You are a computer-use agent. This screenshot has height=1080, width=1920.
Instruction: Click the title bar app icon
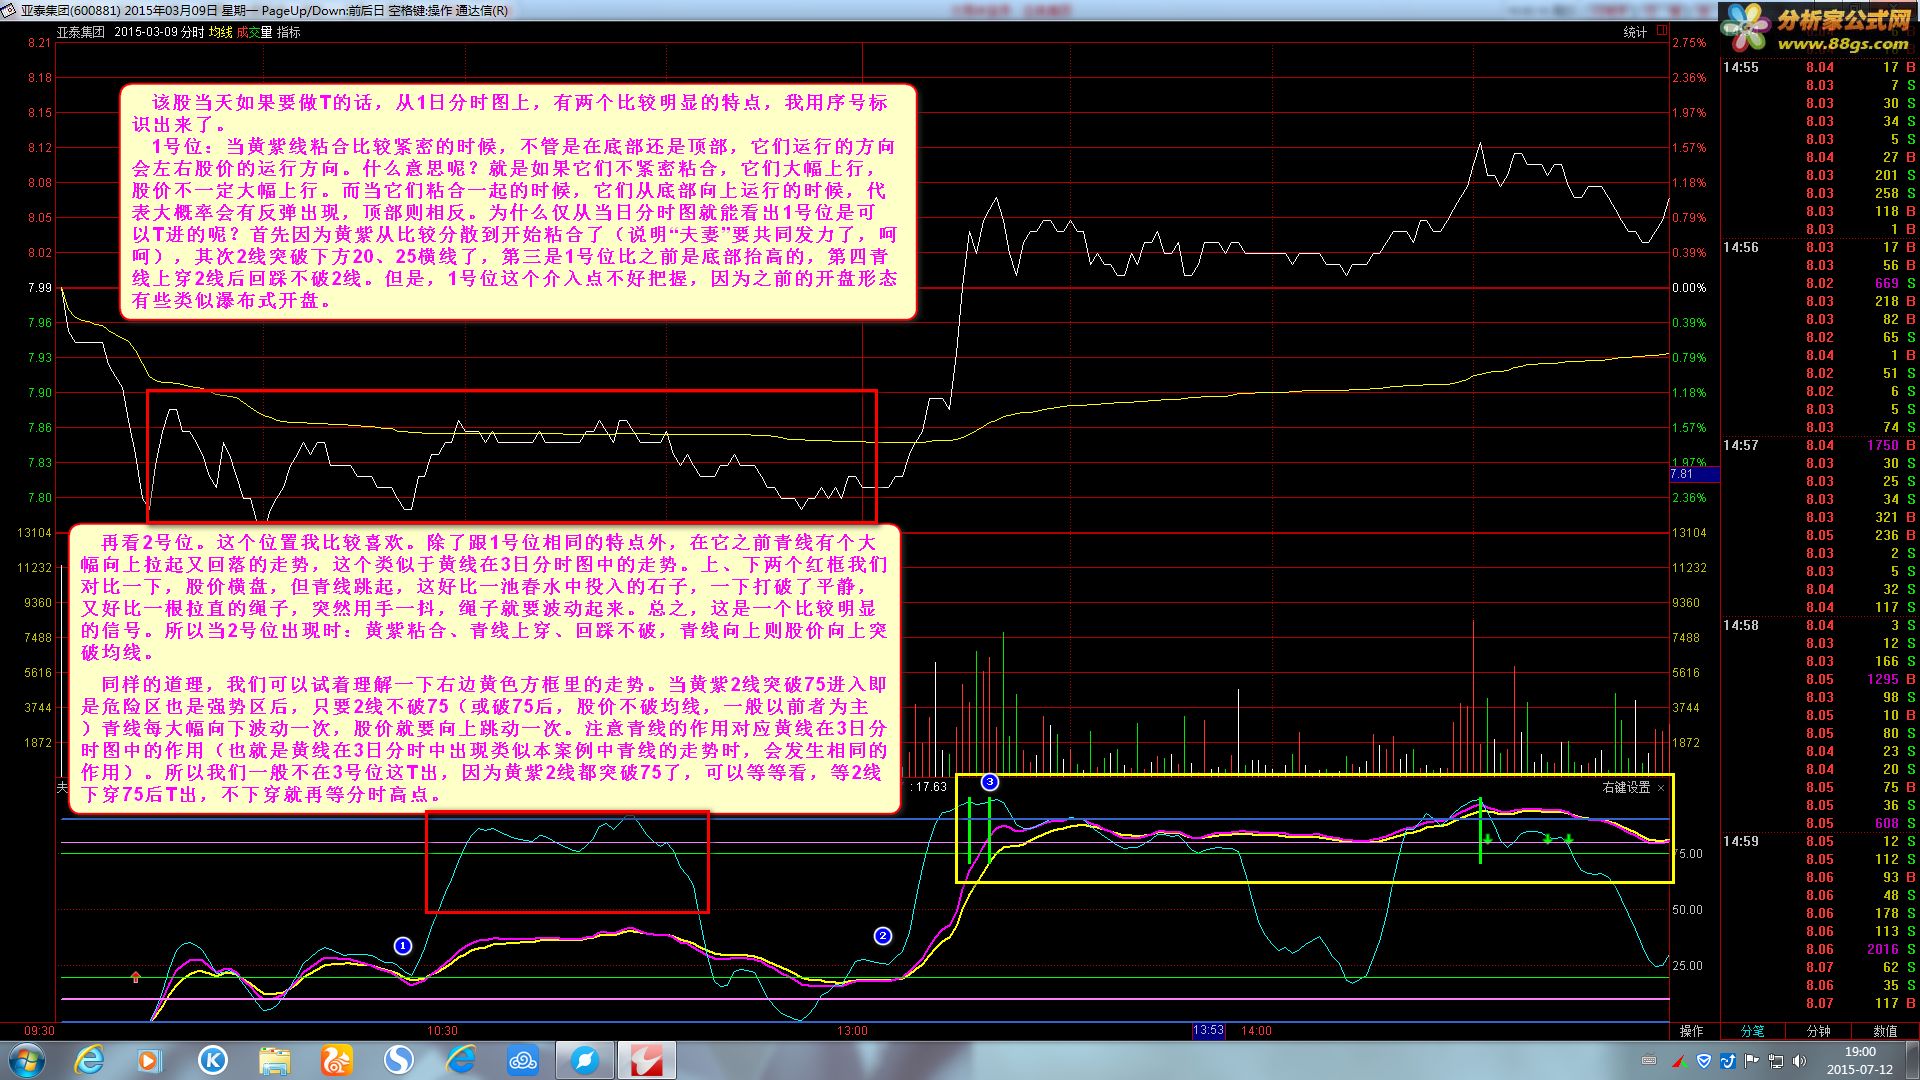pyautogui.click(x=10, y=10)
